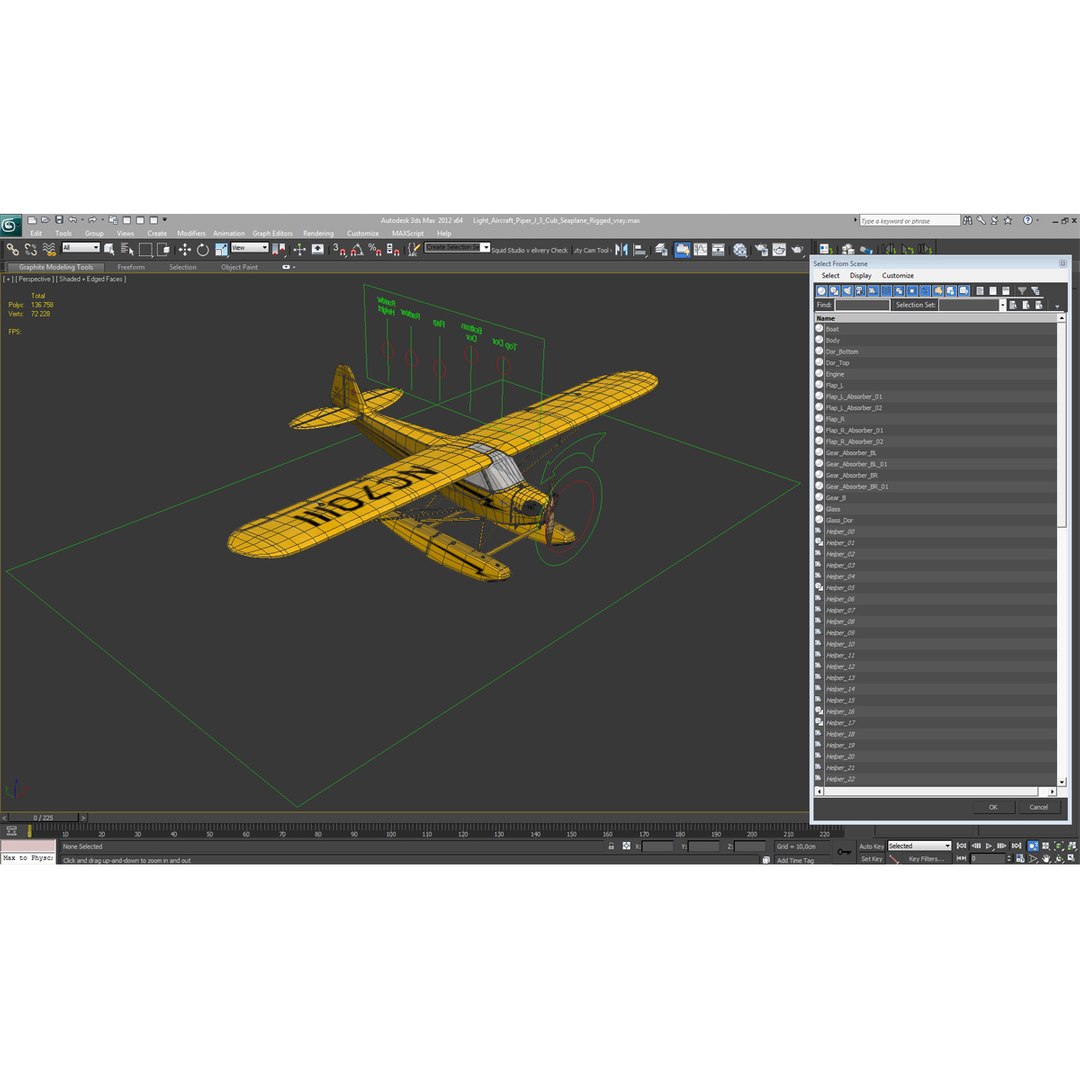This screenshot has height=1080, width=1080.
Task: Open Select by Name tool
Action: [x=127, y=249]
